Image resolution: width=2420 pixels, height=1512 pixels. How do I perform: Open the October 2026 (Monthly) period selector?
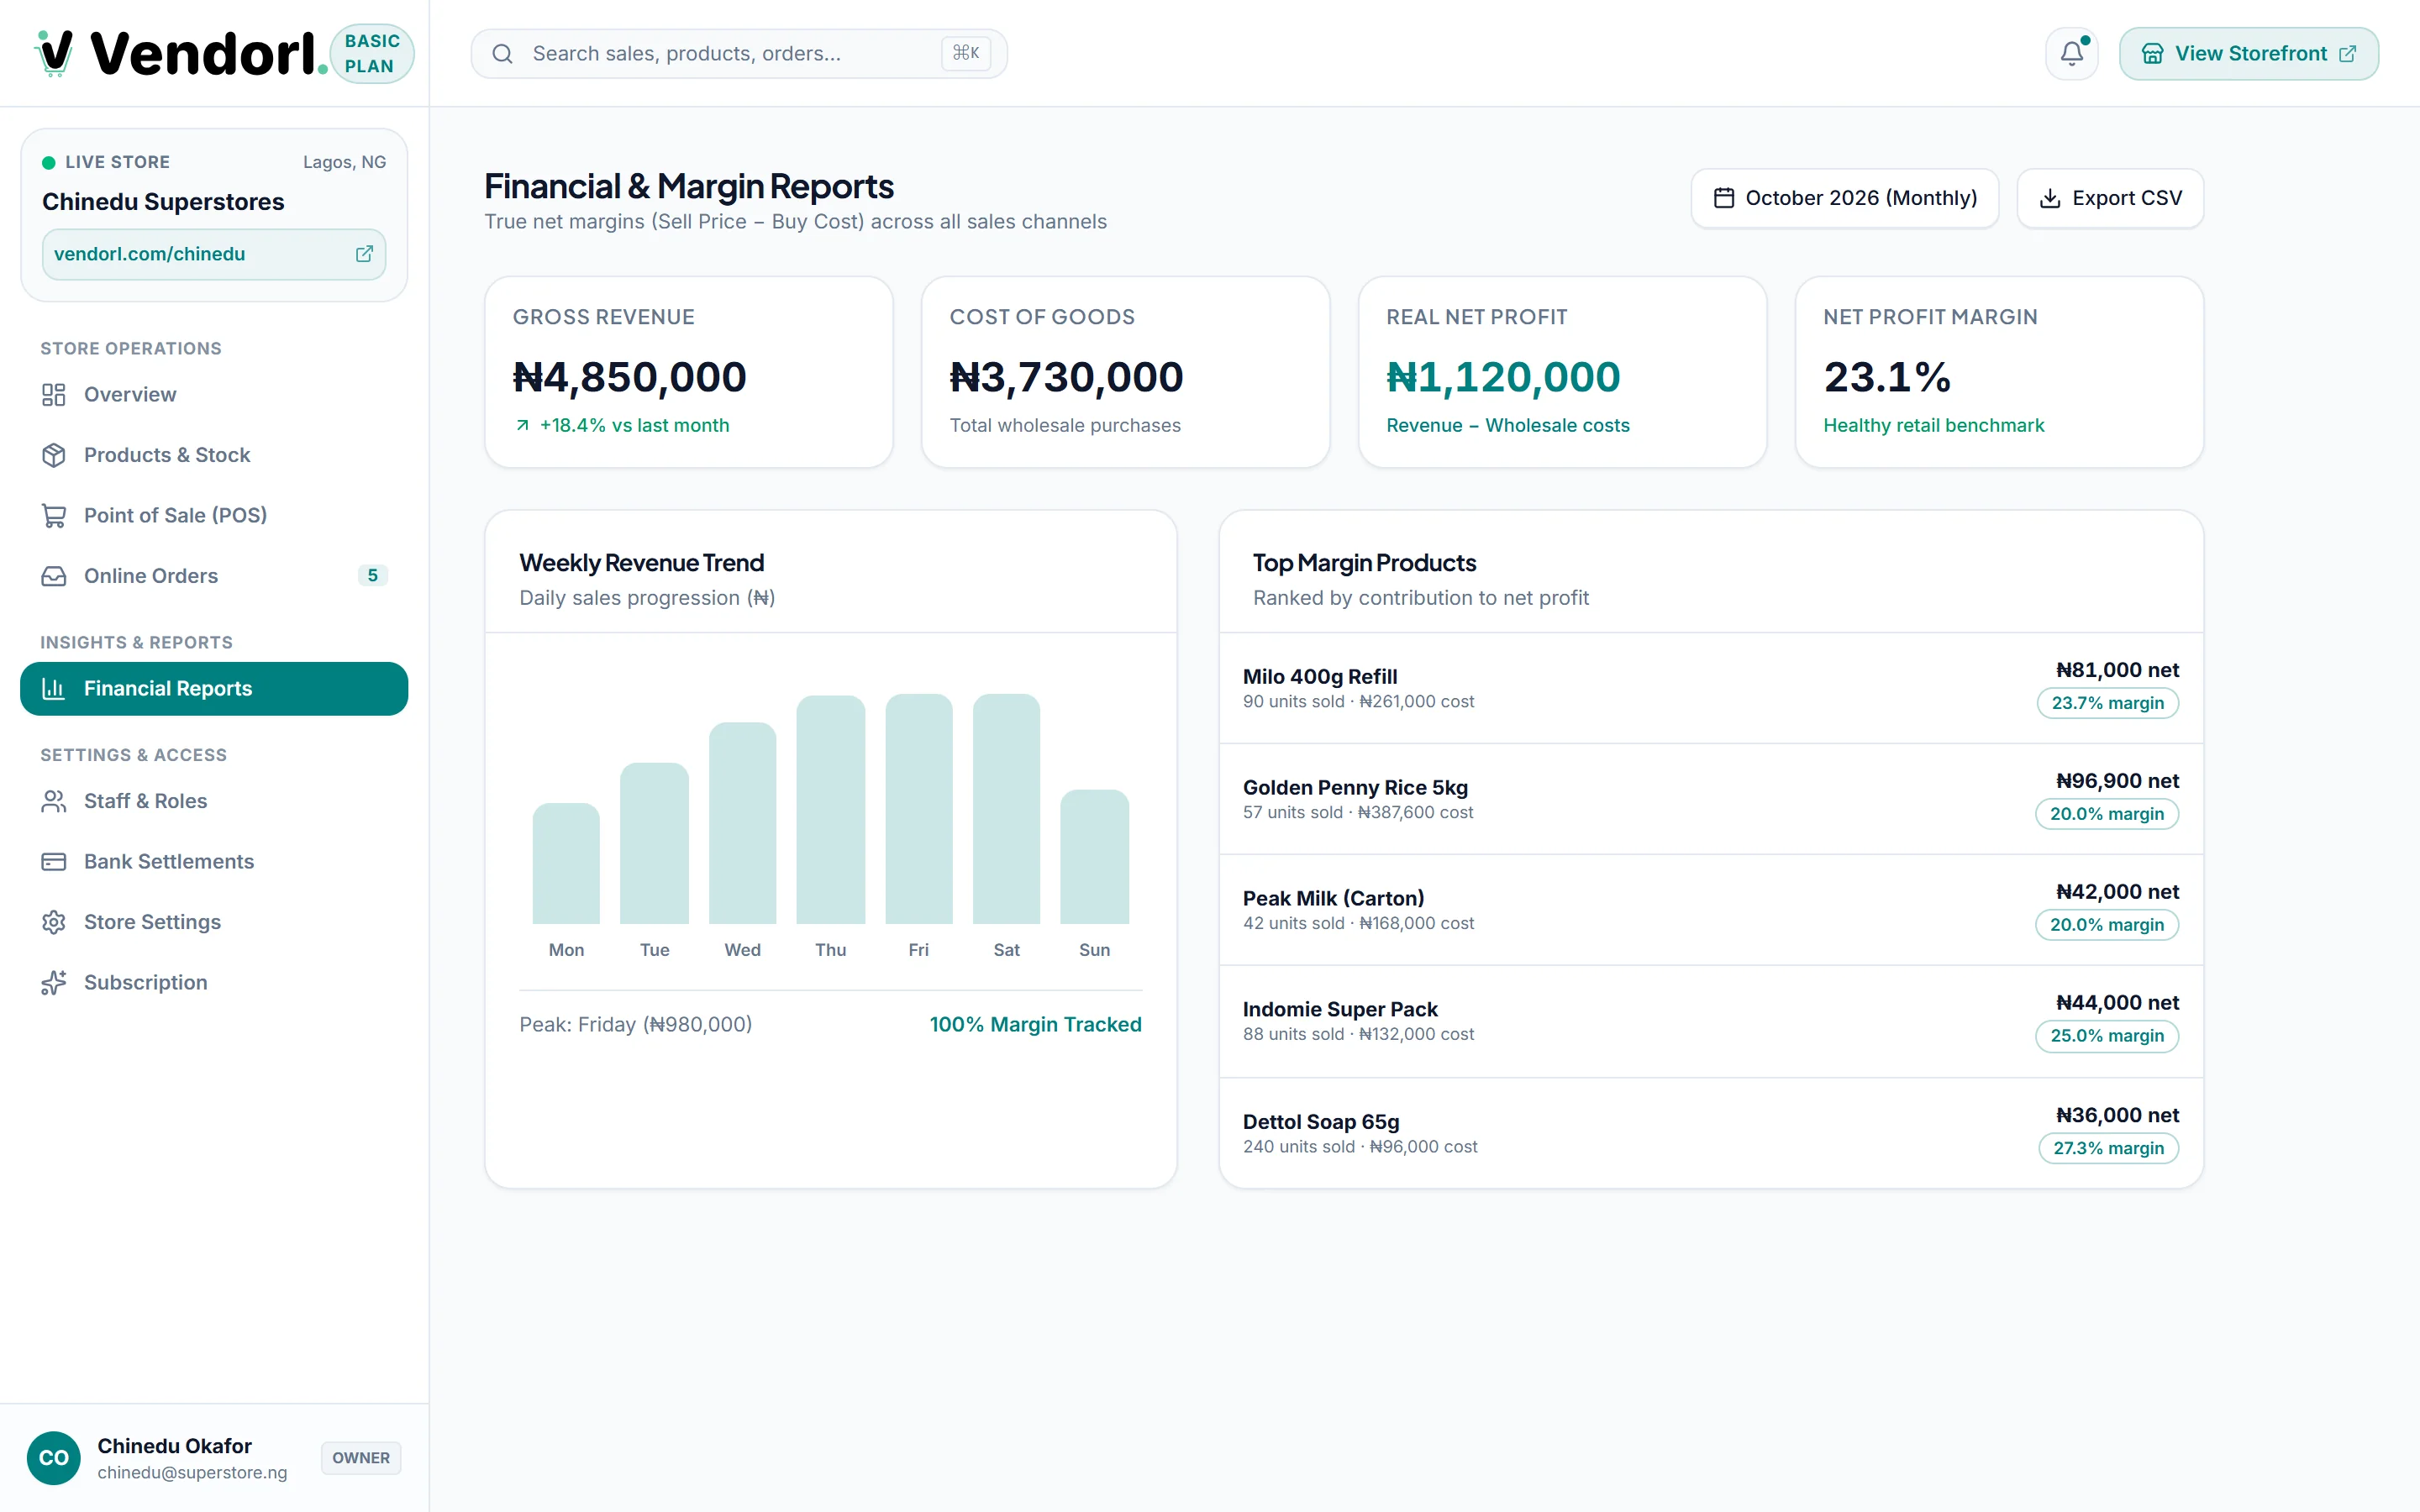1845,198
